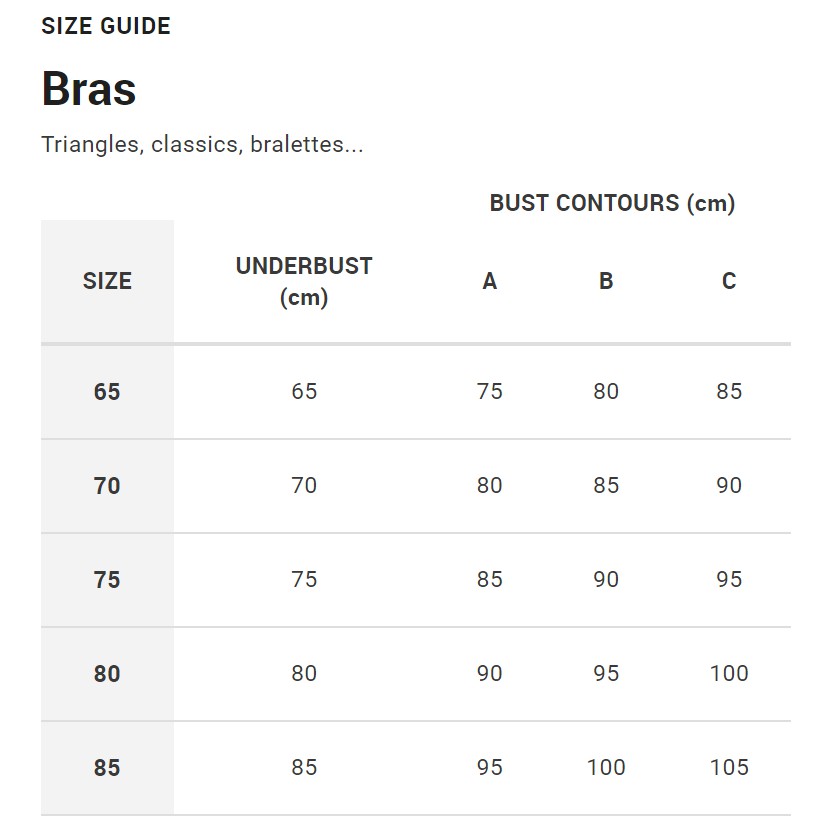
Task: Click the SIZE GUIDE heading
Action: coord(106,26)
